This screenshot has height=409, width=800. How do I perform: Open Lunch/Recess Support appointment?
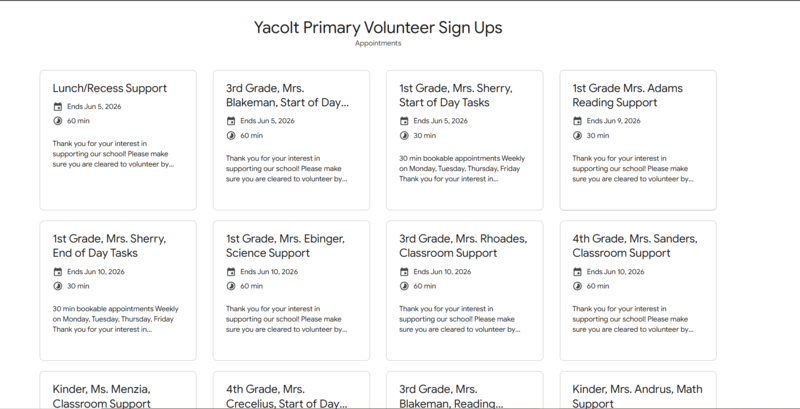(110, 88)
